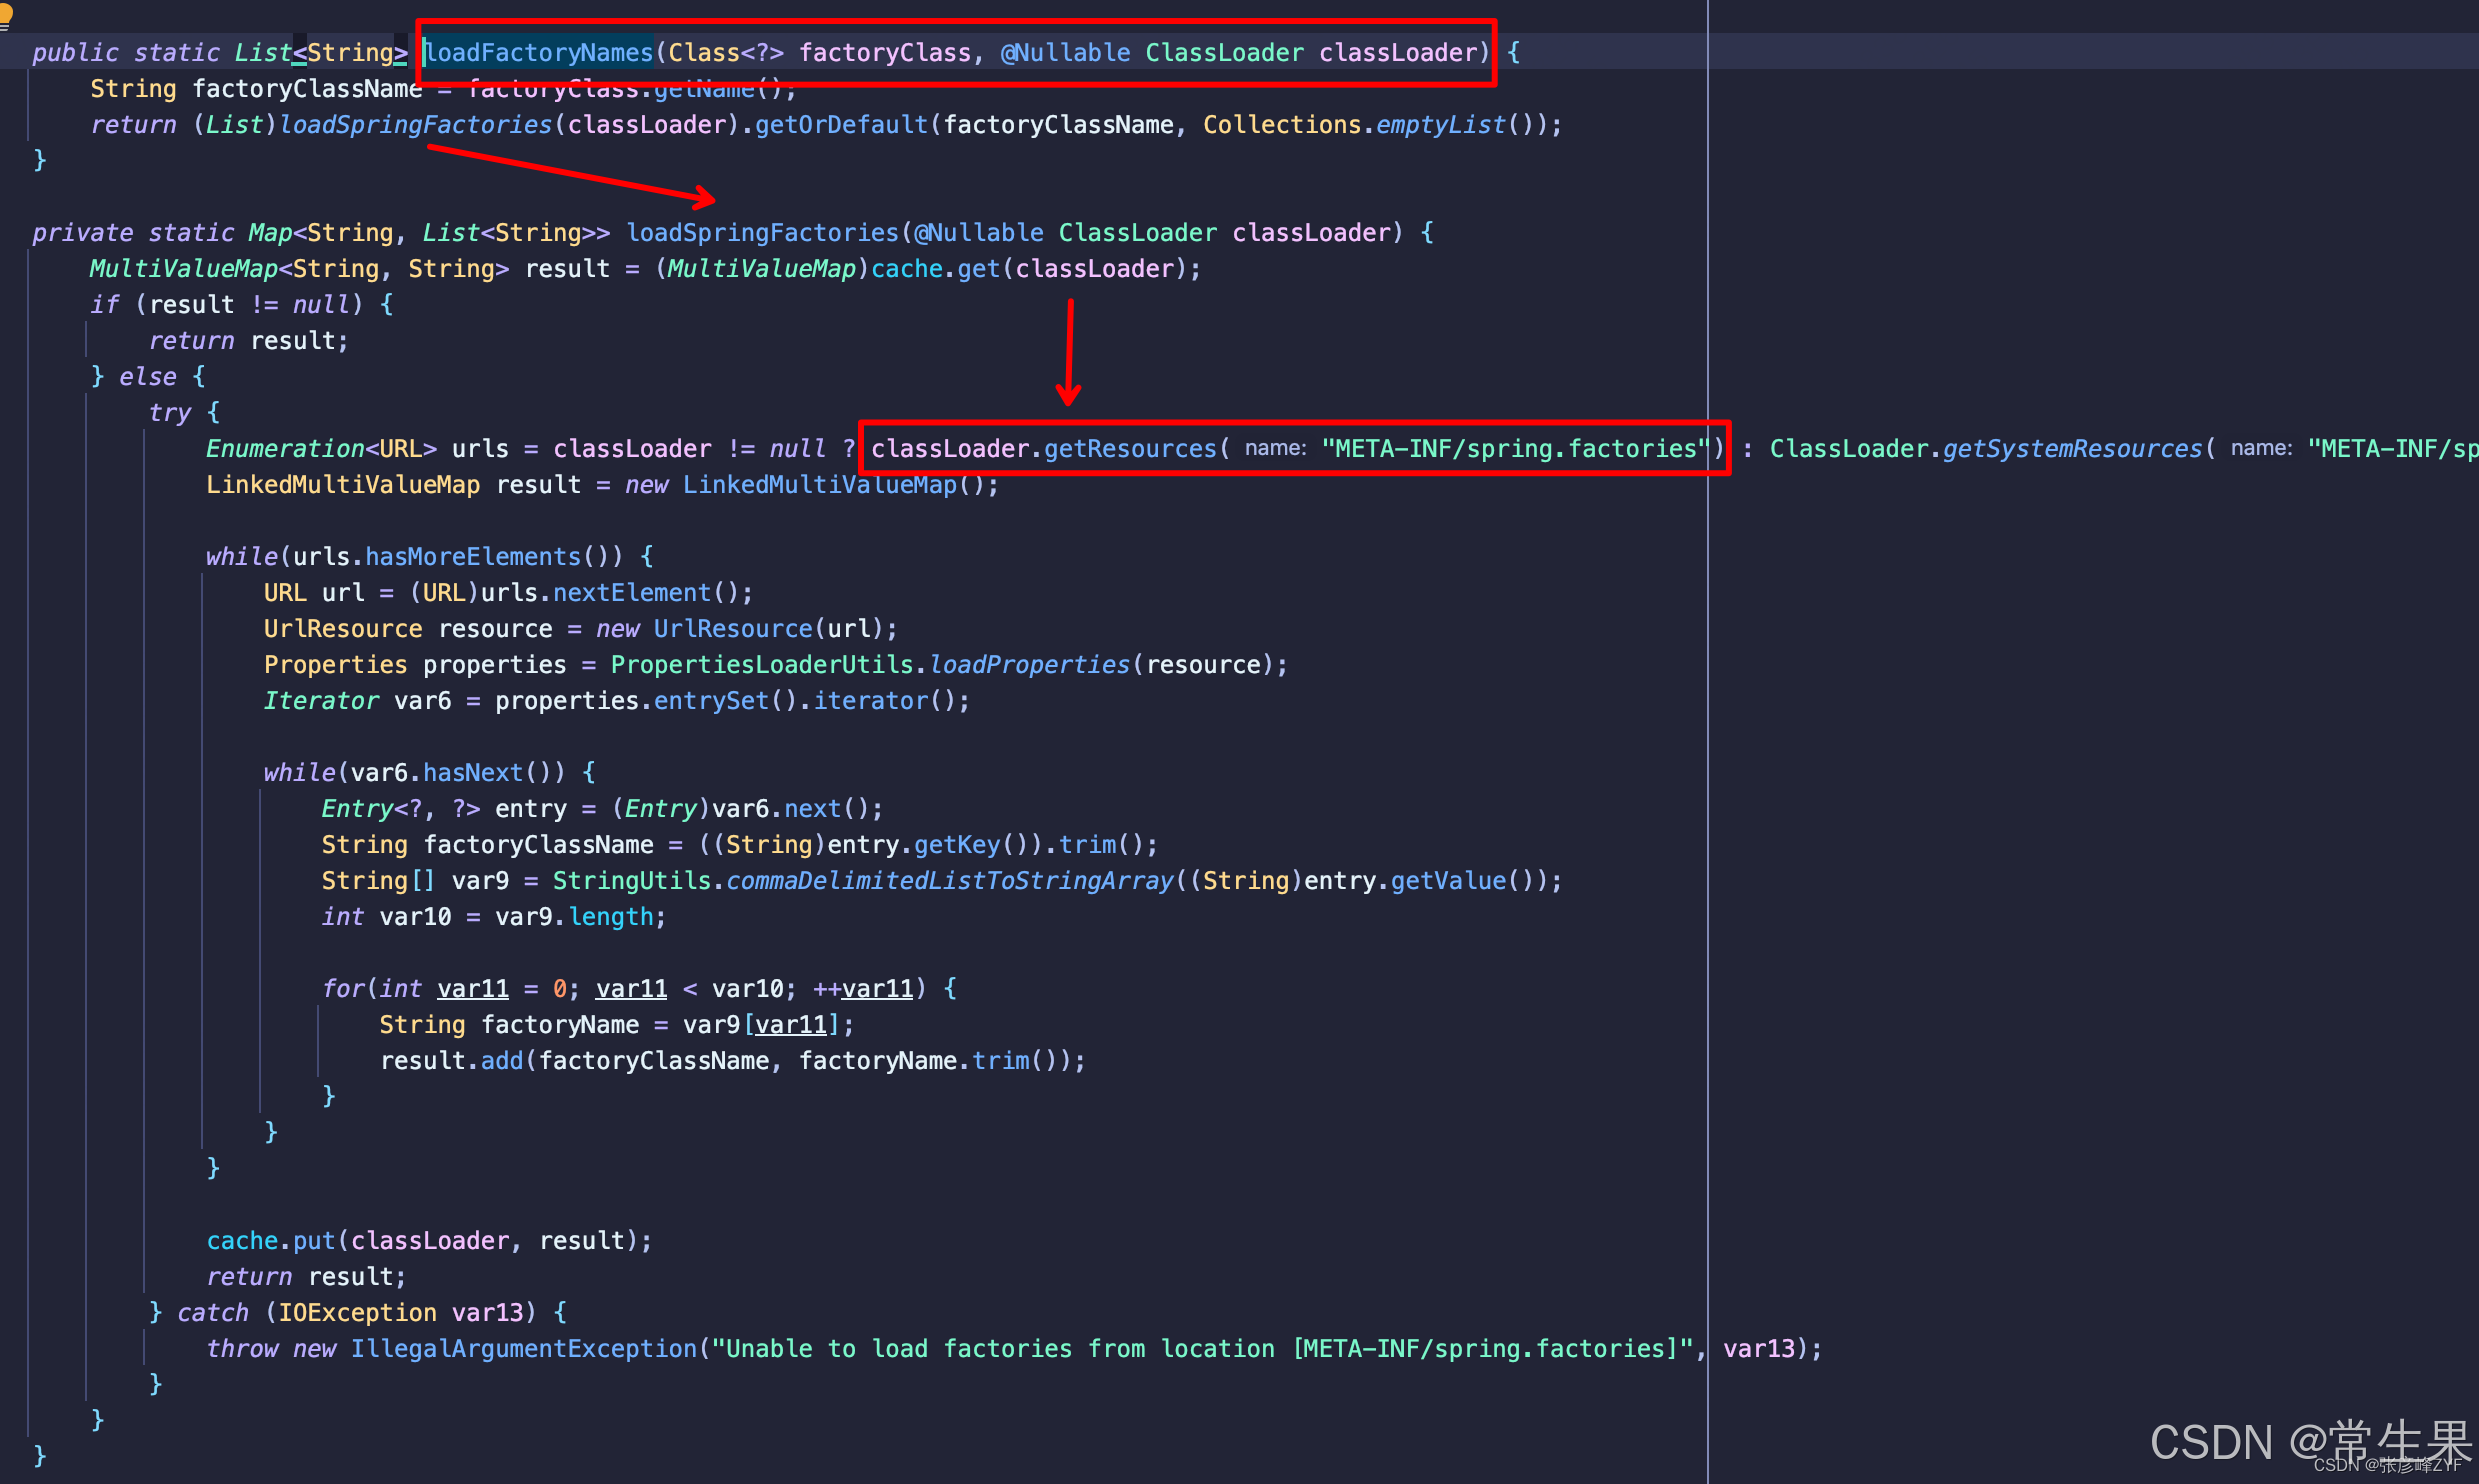The width and height of the screenshot is (2479, 1484).
Task: Select the highlighted loadFactoryNames method name
Action: (538, 52)
